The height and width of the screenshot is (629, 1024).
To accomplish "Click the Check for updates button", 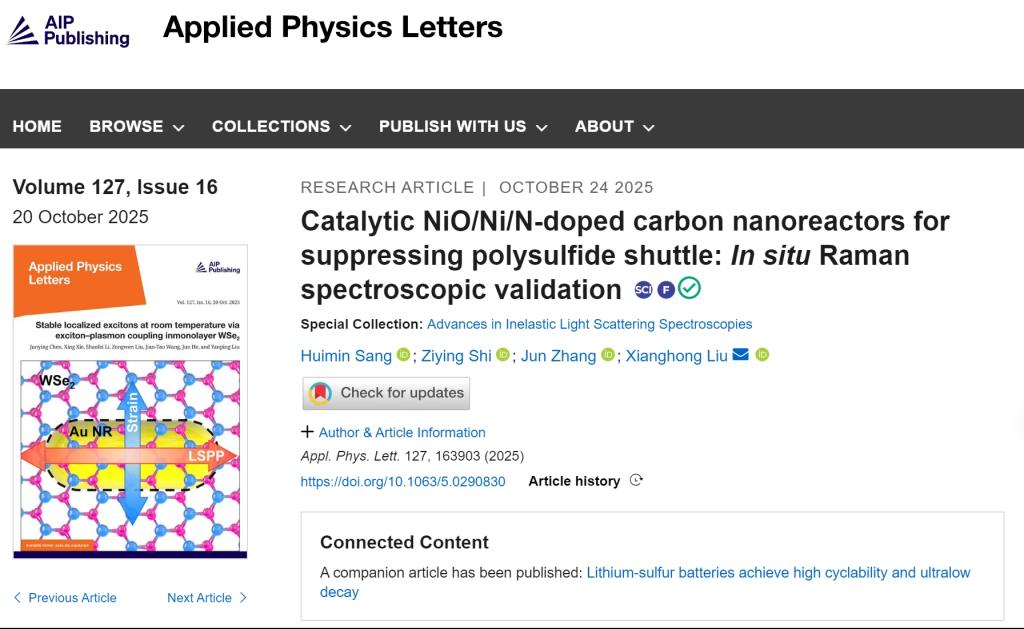I will click(x=386, y=393).
